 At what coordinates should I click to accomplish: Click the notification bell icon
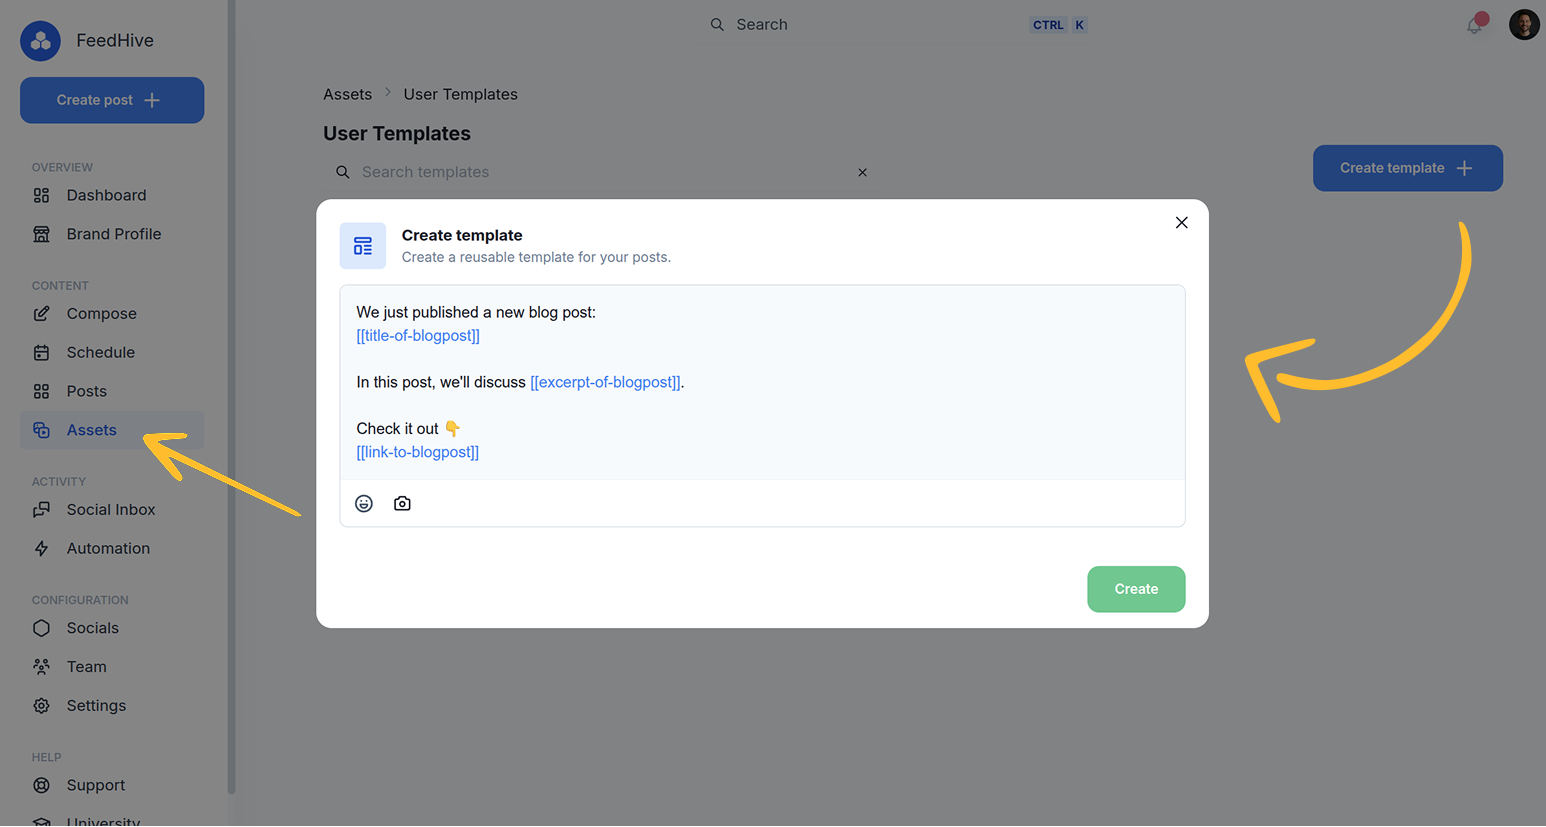(1474, 25)
